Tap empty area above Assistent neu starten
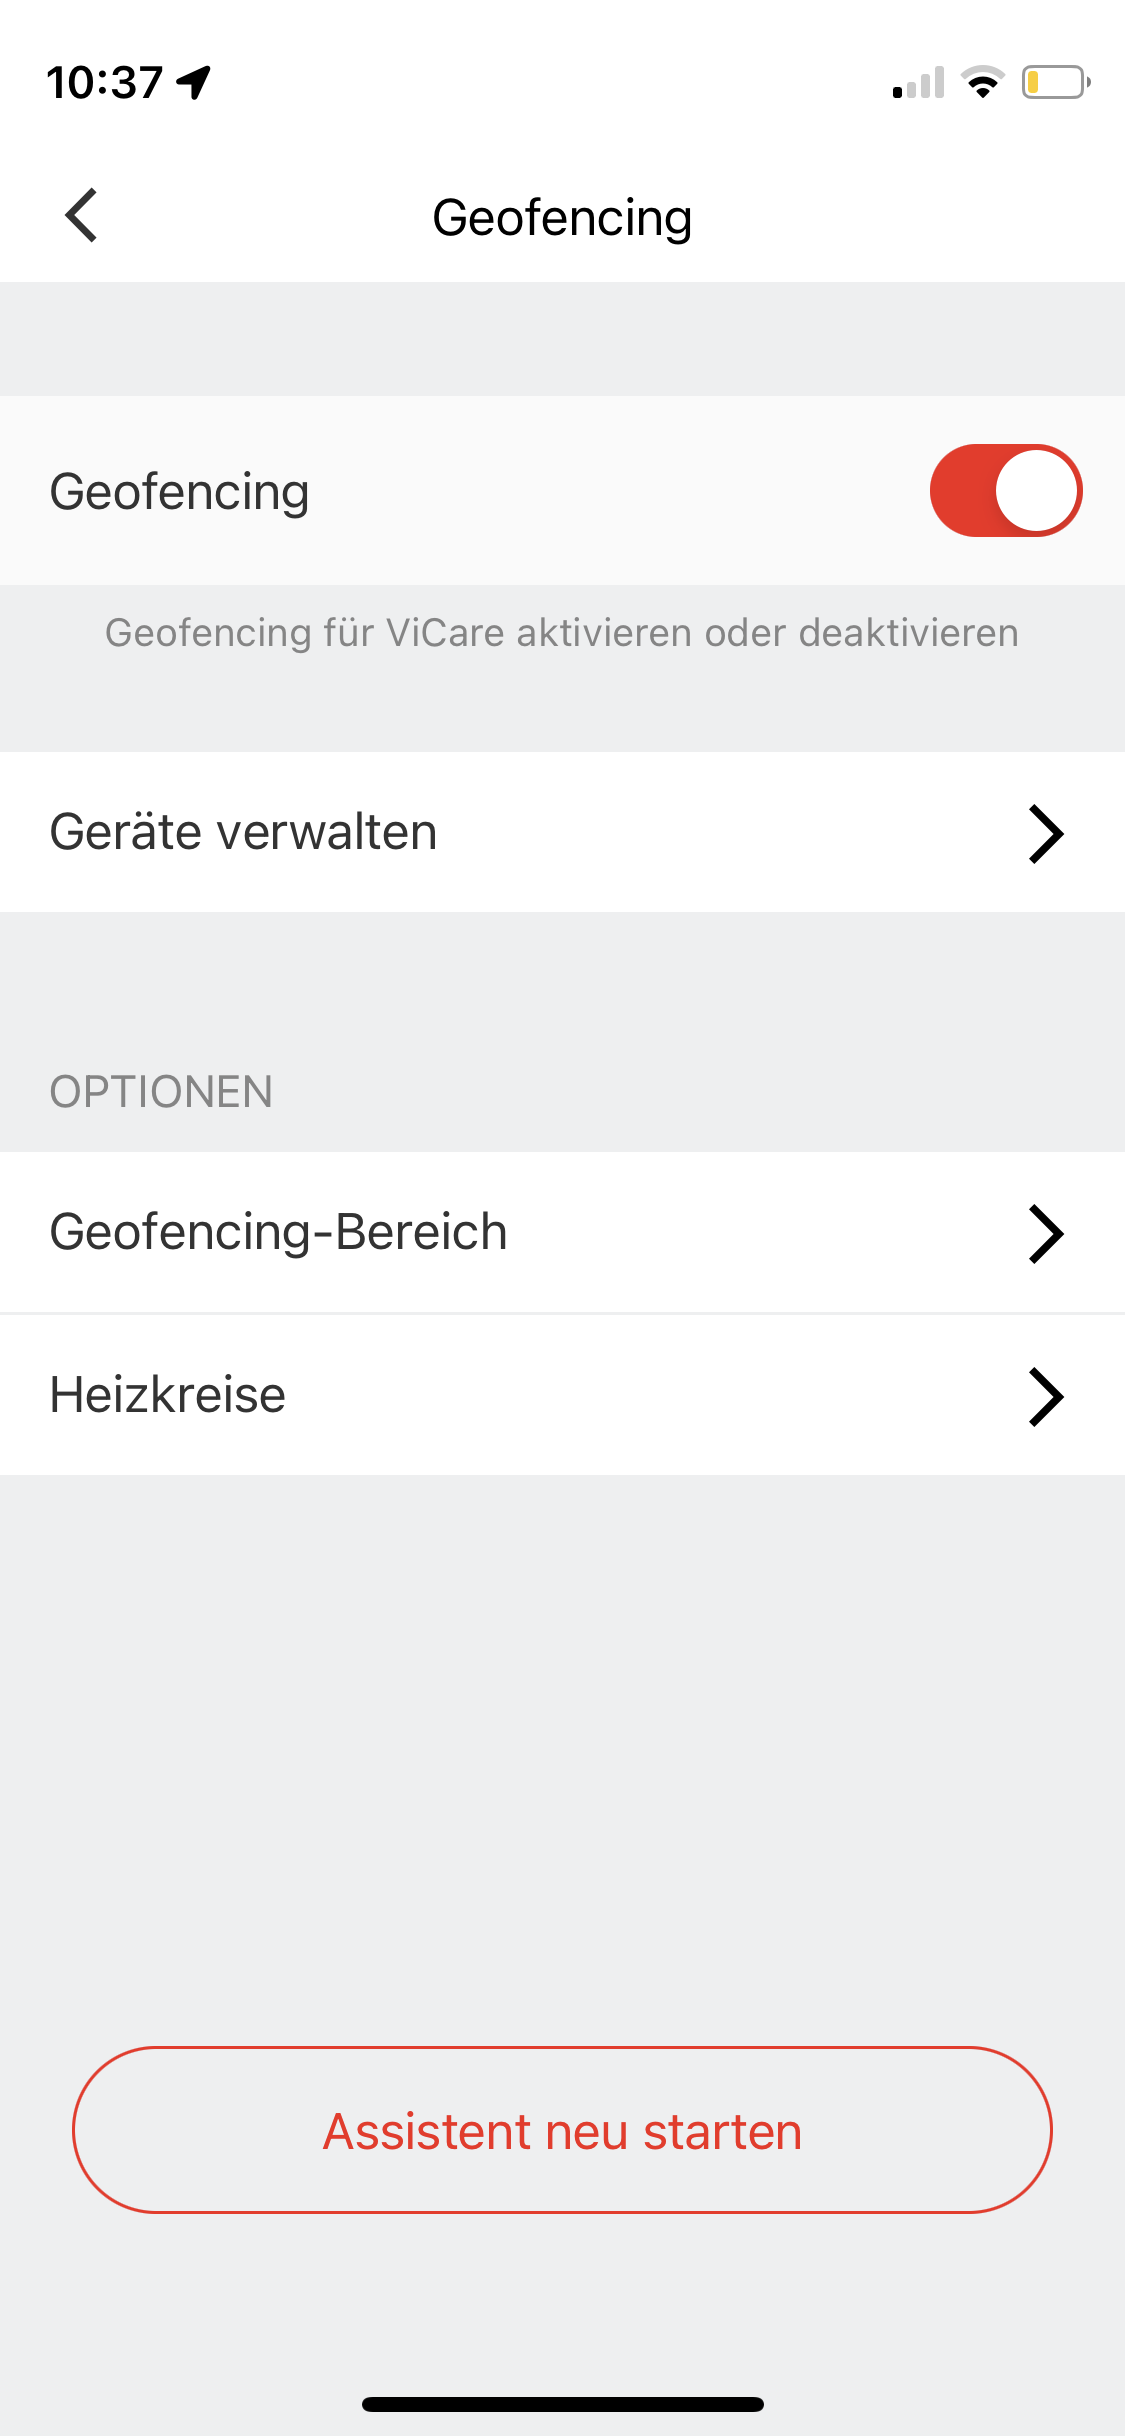The width and height of the screenshot is (1125, 2436). tap(562, 1760)
